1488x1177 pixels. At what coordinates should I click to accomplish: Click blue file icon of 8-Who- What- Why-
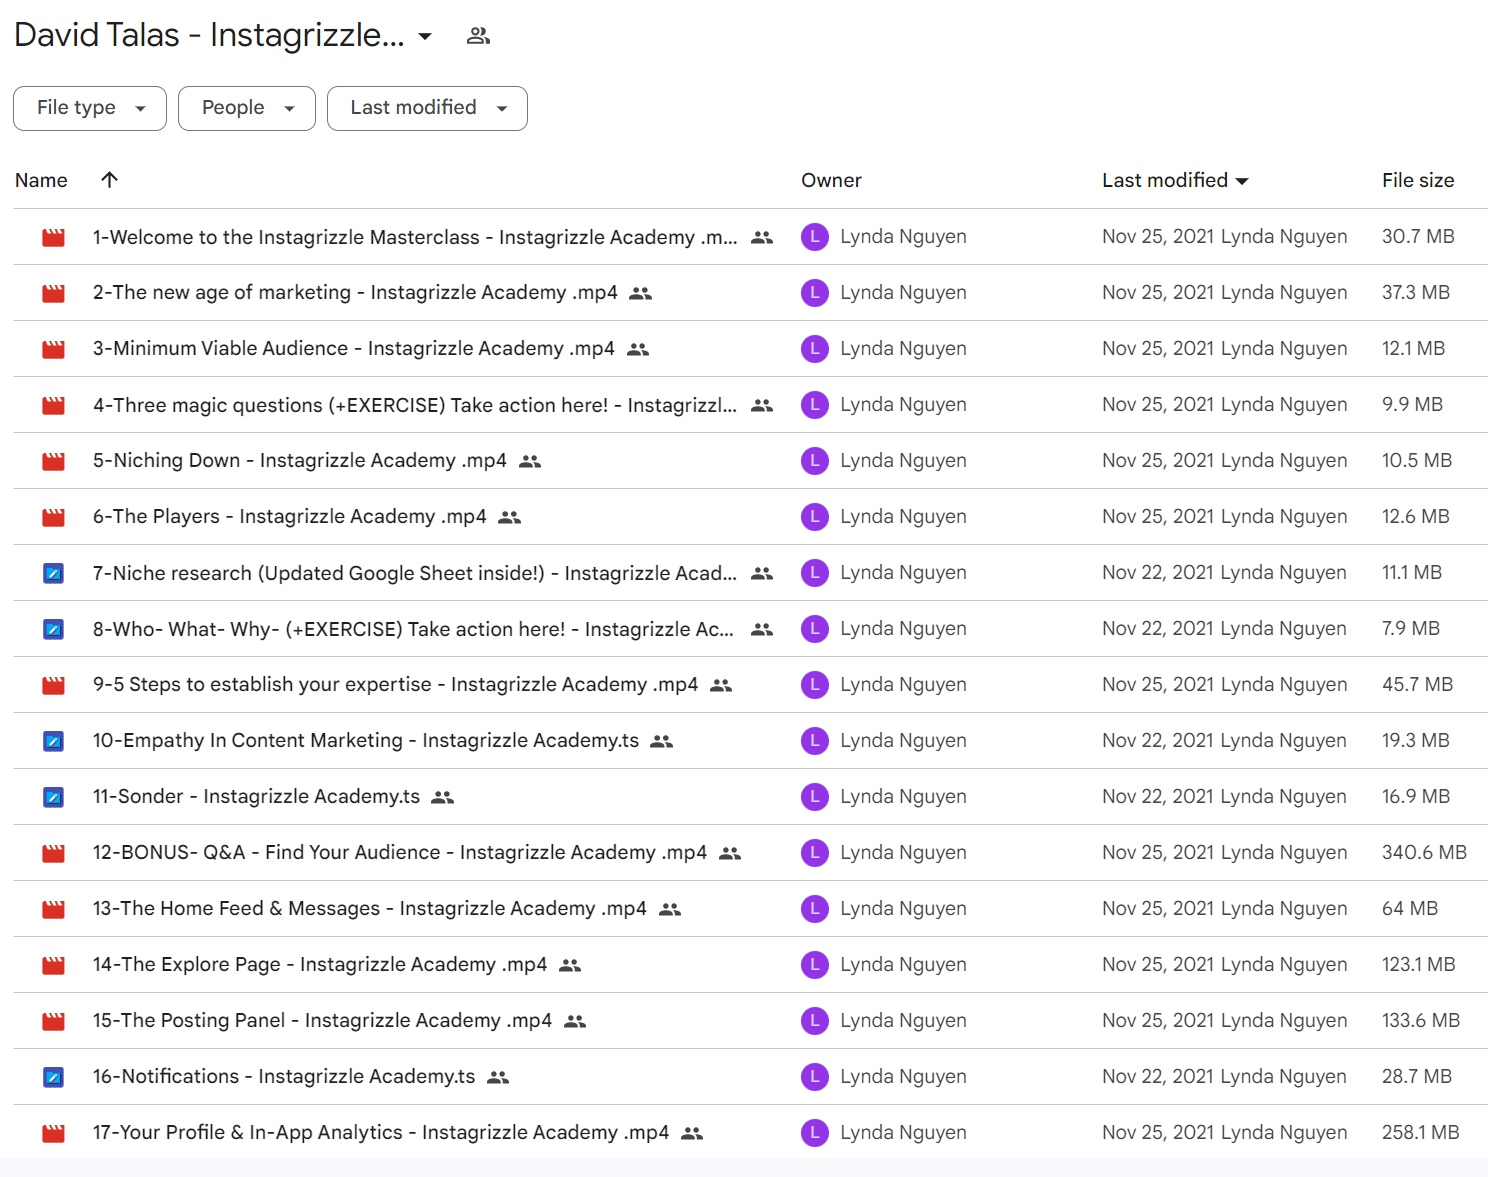click(x=54, y=629)
